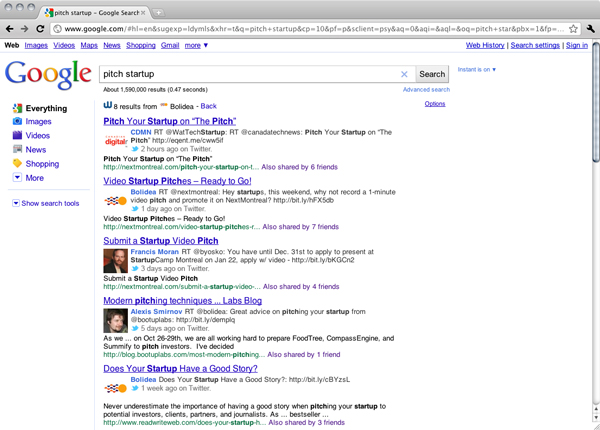This screenshot has width=600, height=430.
Task: Click the Videos icon in the sidebar
Action: click(x=17, y=135)
